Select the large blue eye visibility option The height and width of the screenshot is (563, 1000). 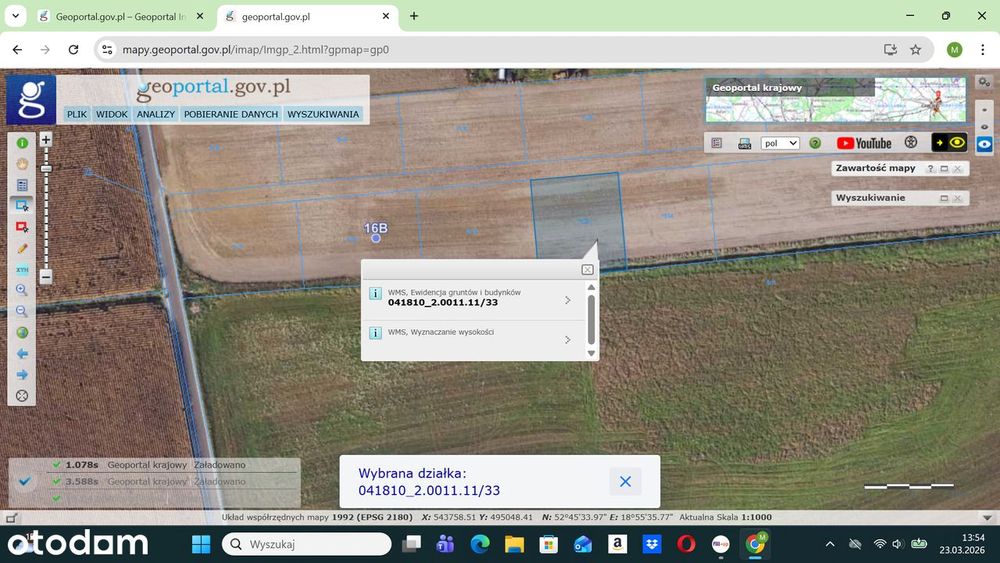pos(984,143)
